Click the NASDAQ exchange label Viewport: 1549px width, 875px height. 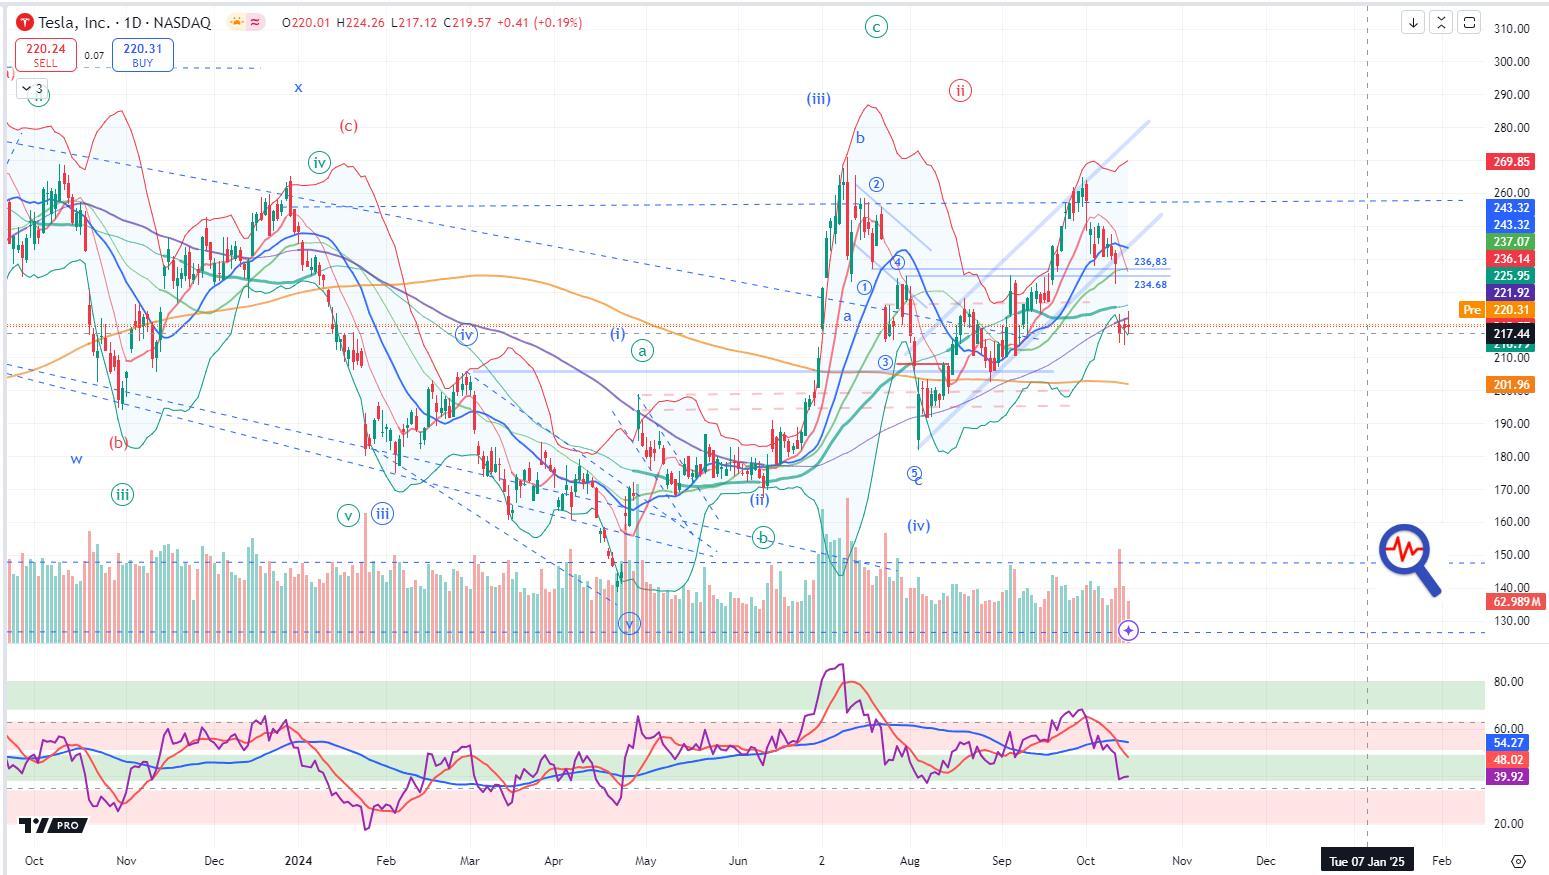181,22
